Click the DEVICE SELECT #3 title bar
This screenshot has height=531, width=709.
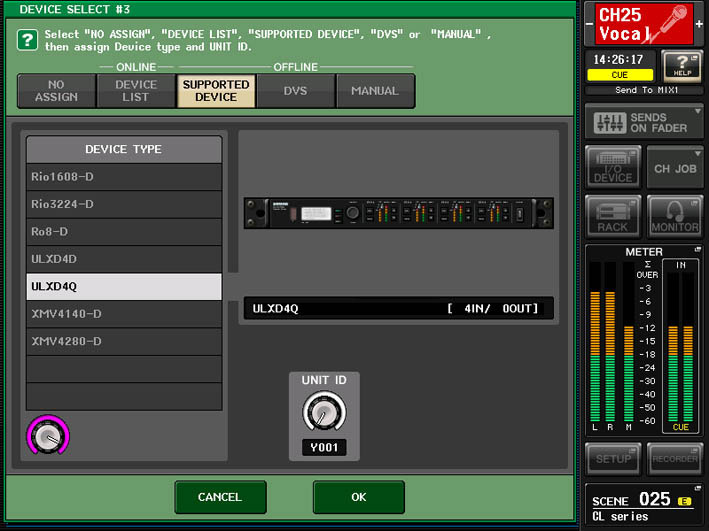[289, 9]
